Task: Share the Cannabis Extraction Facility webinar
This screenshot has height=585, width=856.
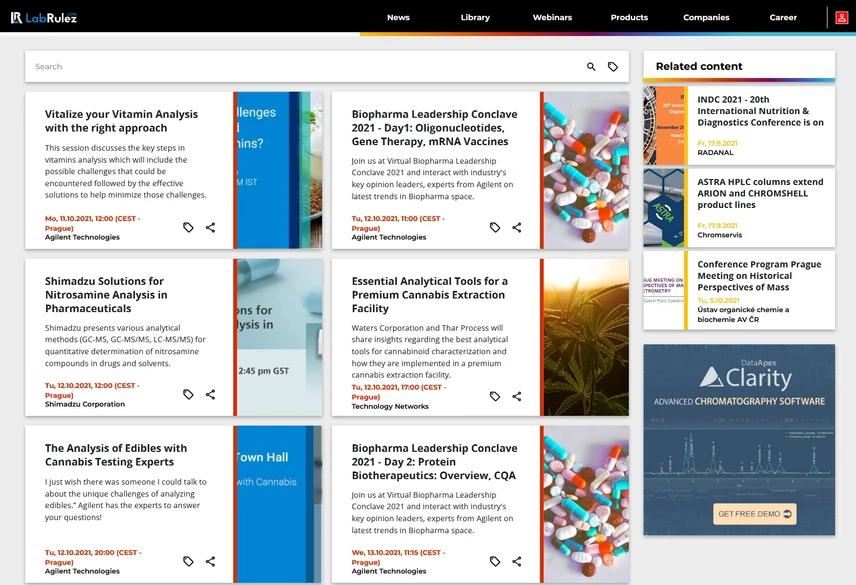Action: click(517, 396)
